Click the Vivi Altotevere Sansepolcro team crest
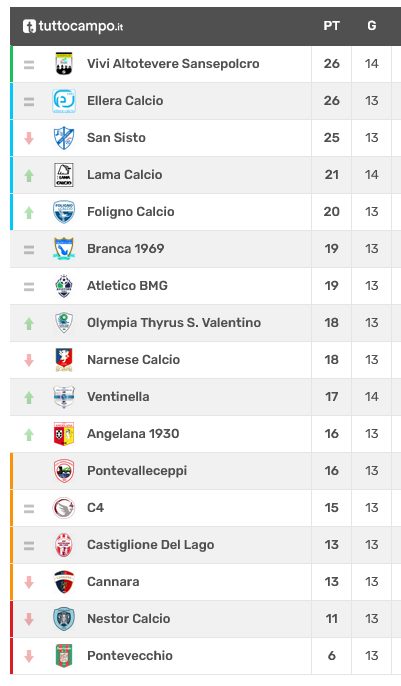Screen dimensions: 401x686 (64, 64)
